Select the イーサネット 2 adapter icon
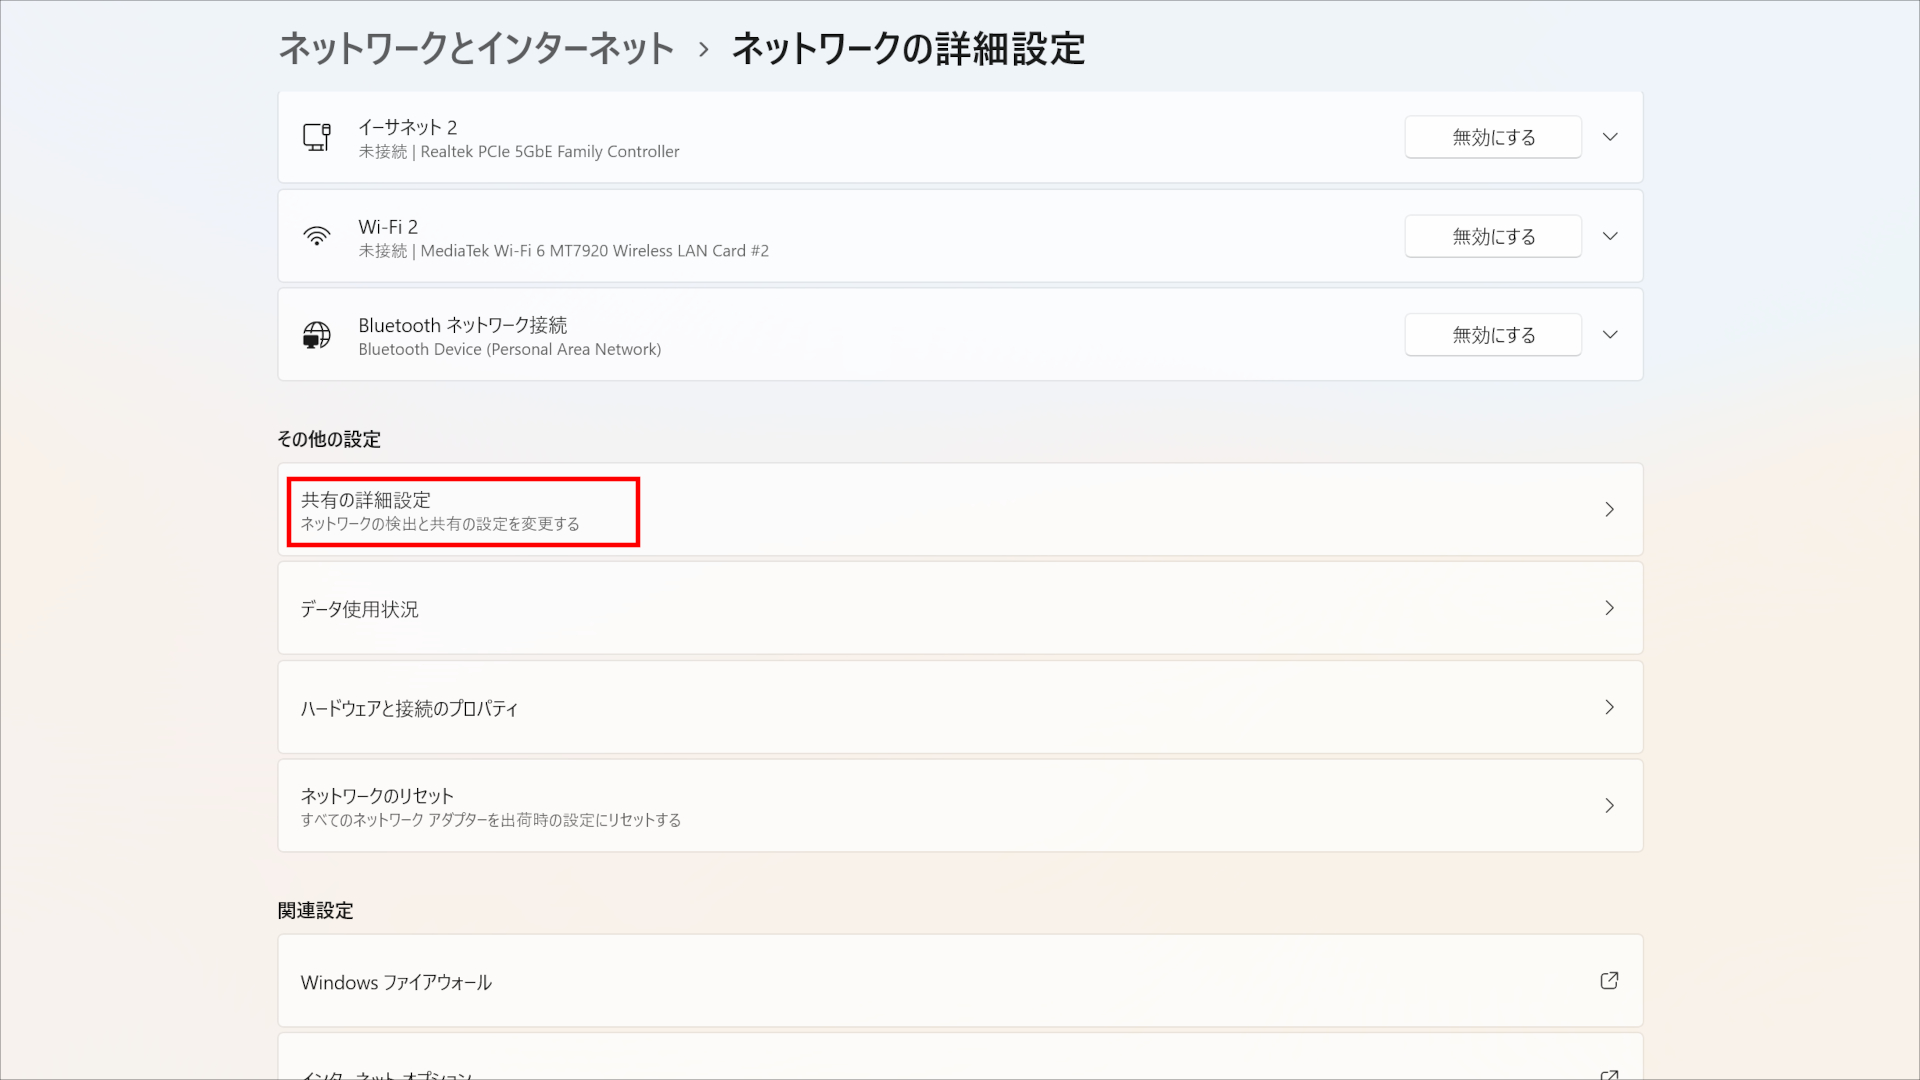The width and height of the screenshot is (1920, 1080). [316, 137]
